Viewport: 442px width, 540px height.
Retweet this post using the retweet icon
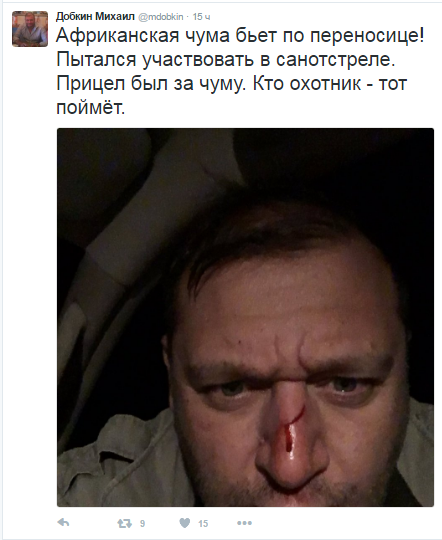tap(124, 523)
